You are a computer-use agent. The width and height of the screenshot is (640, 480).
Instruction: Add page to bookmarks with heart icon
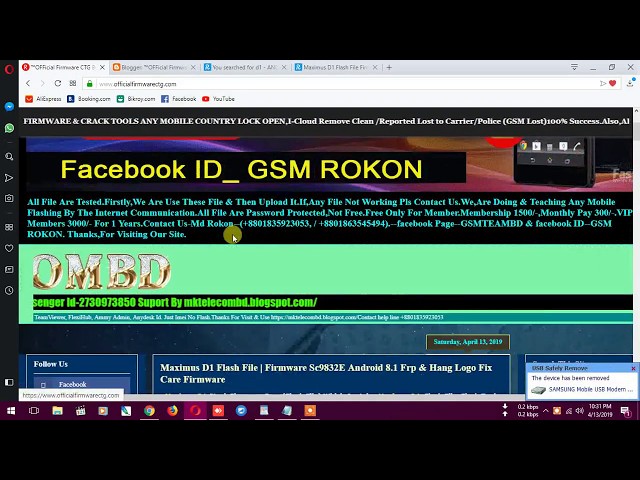point(612,83)
